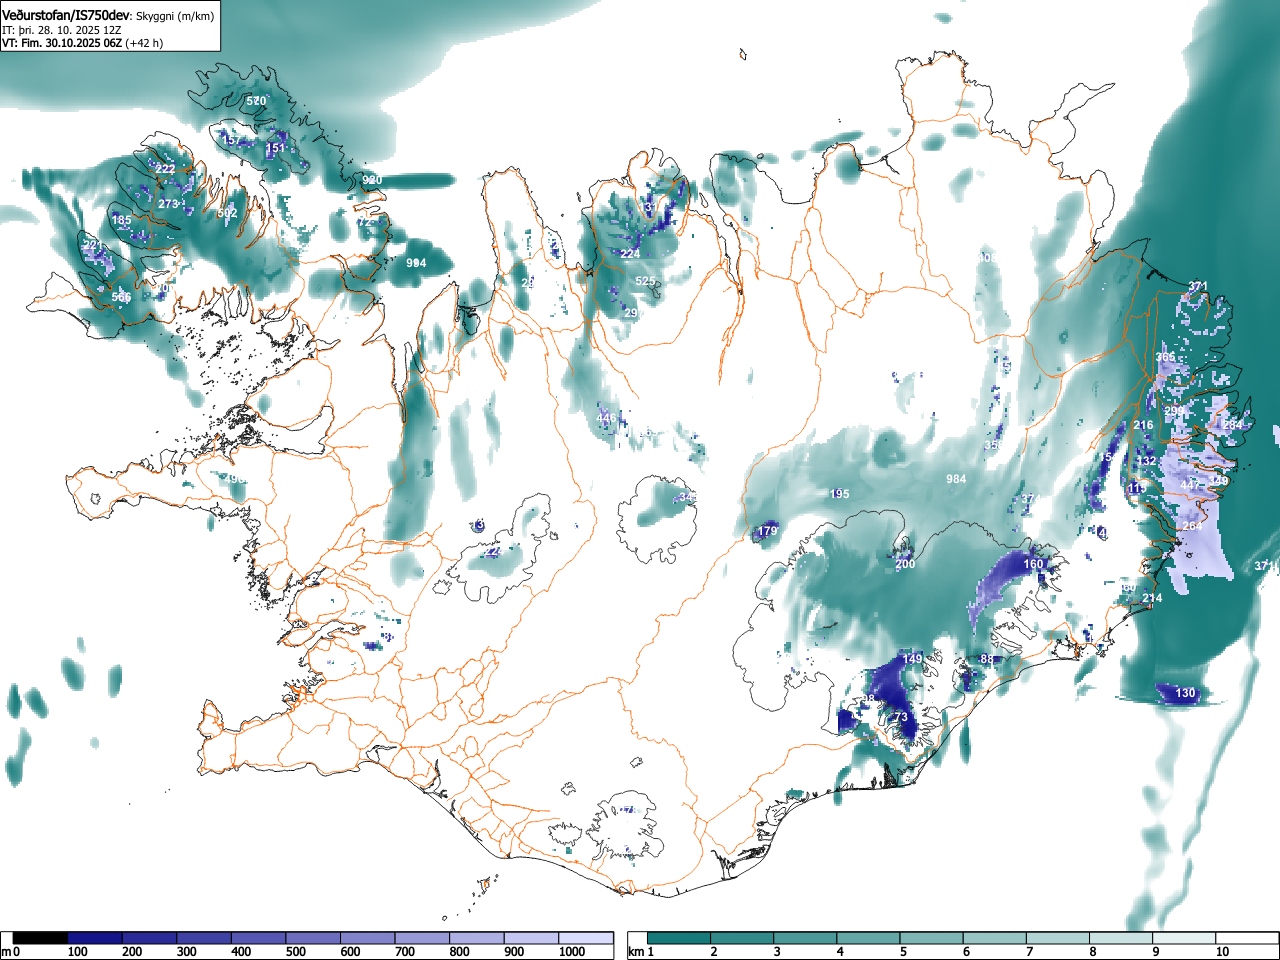The image size is (1280, 960).
Task: Click the '185' visibility value
Action: click(x=121, y=220)
